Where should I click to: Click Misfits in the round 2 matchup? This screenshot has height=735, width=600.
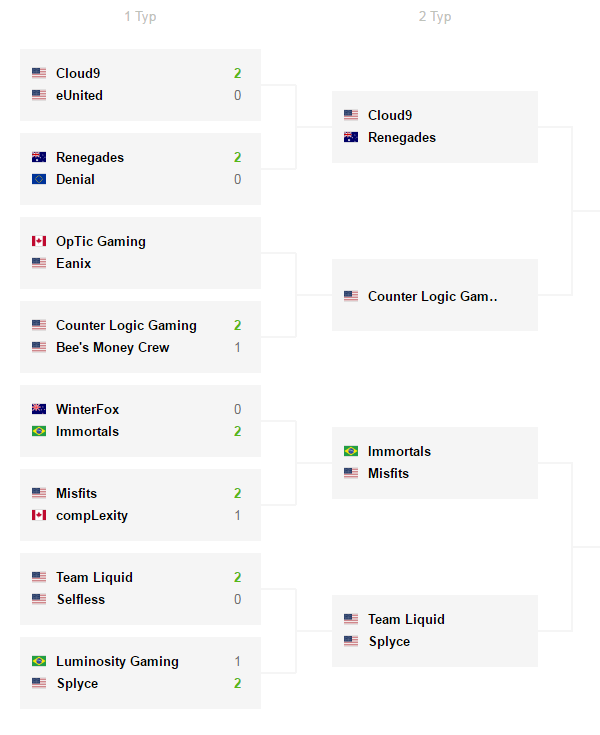click(x=388, y=473)
